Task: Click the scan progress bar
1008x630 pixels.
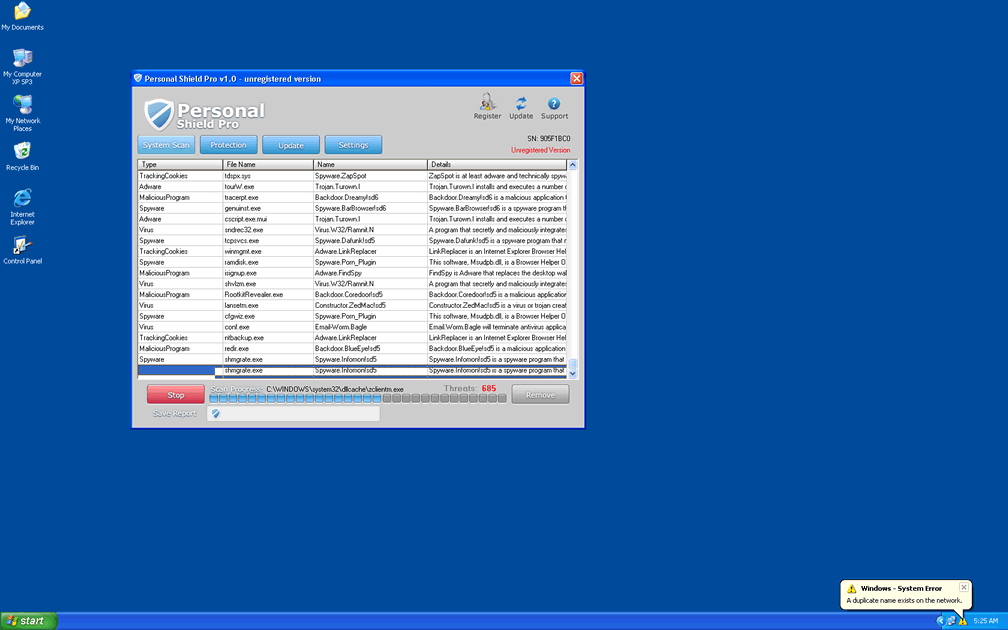Action: [358, 398]
